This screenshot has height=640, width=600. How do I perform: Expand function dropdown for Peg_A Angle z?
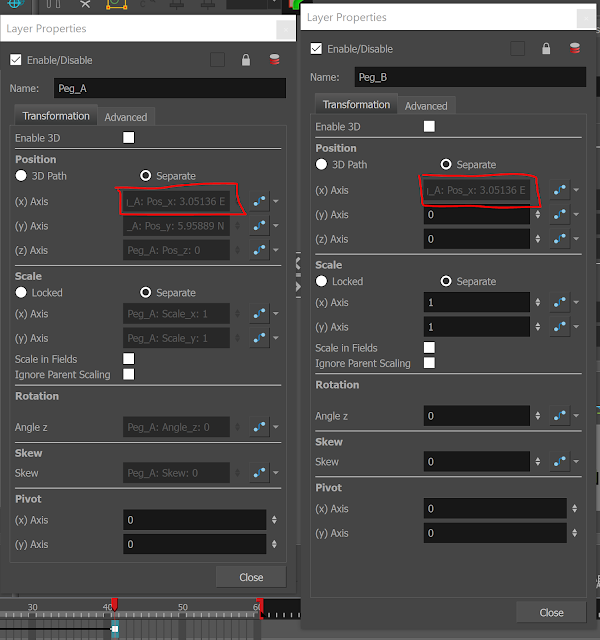pyautogui.click(x=276, y=427)
